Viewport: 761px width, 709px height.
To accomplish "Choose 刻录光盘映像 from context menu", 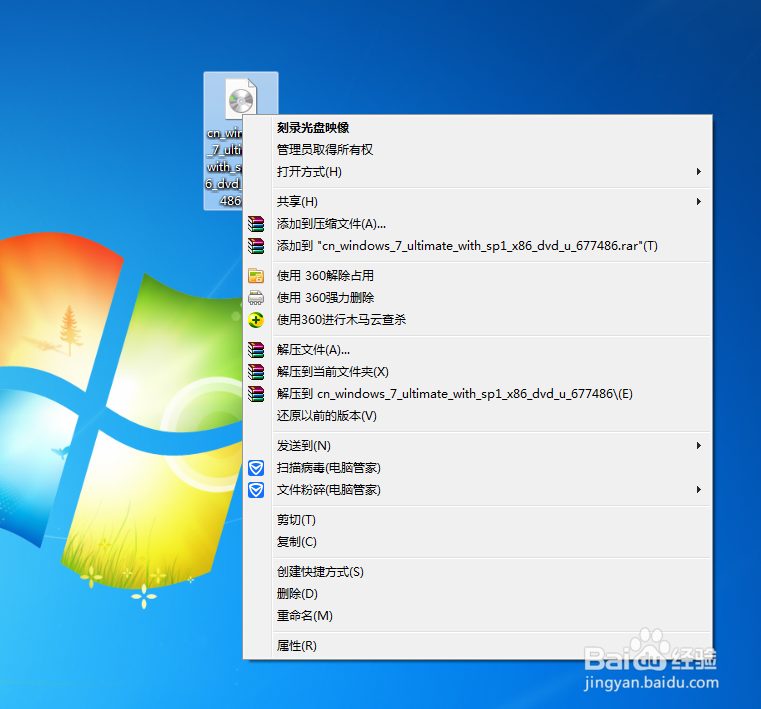I will tap(477, 128).
